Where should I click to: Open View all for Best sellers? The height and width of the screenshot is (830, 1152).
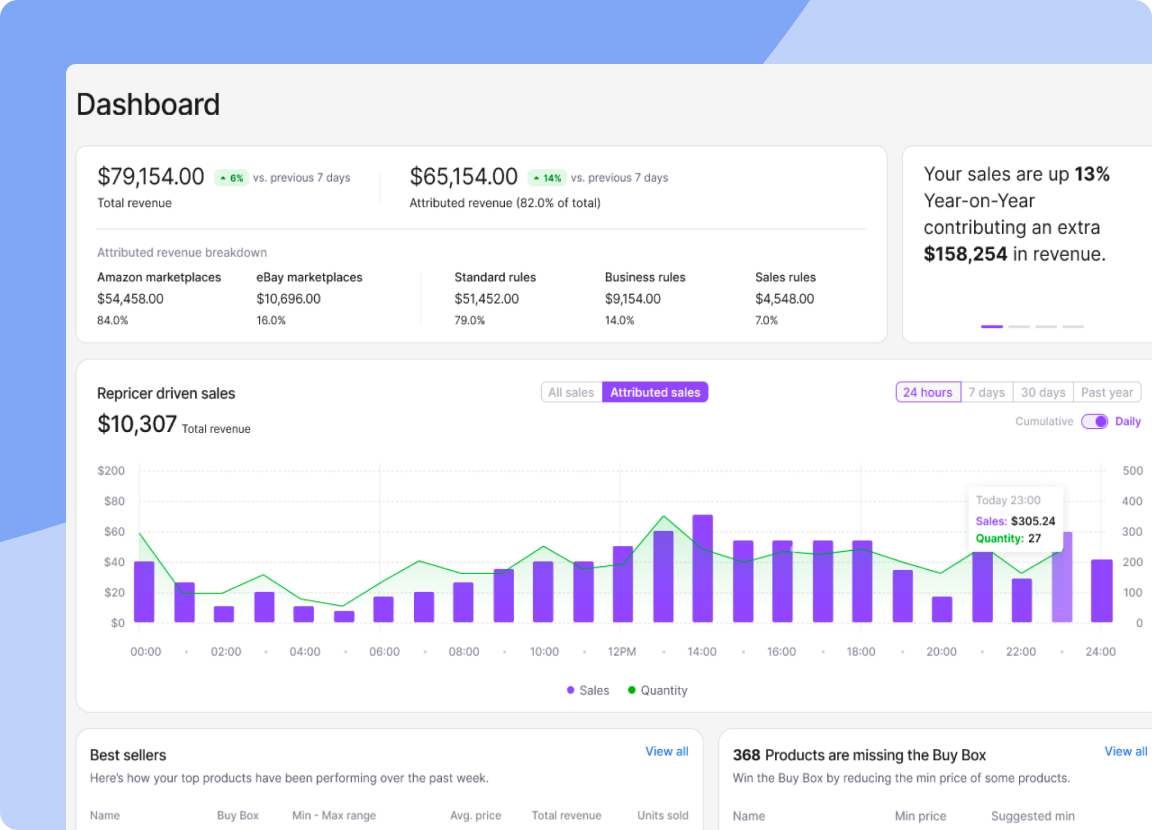666,751
